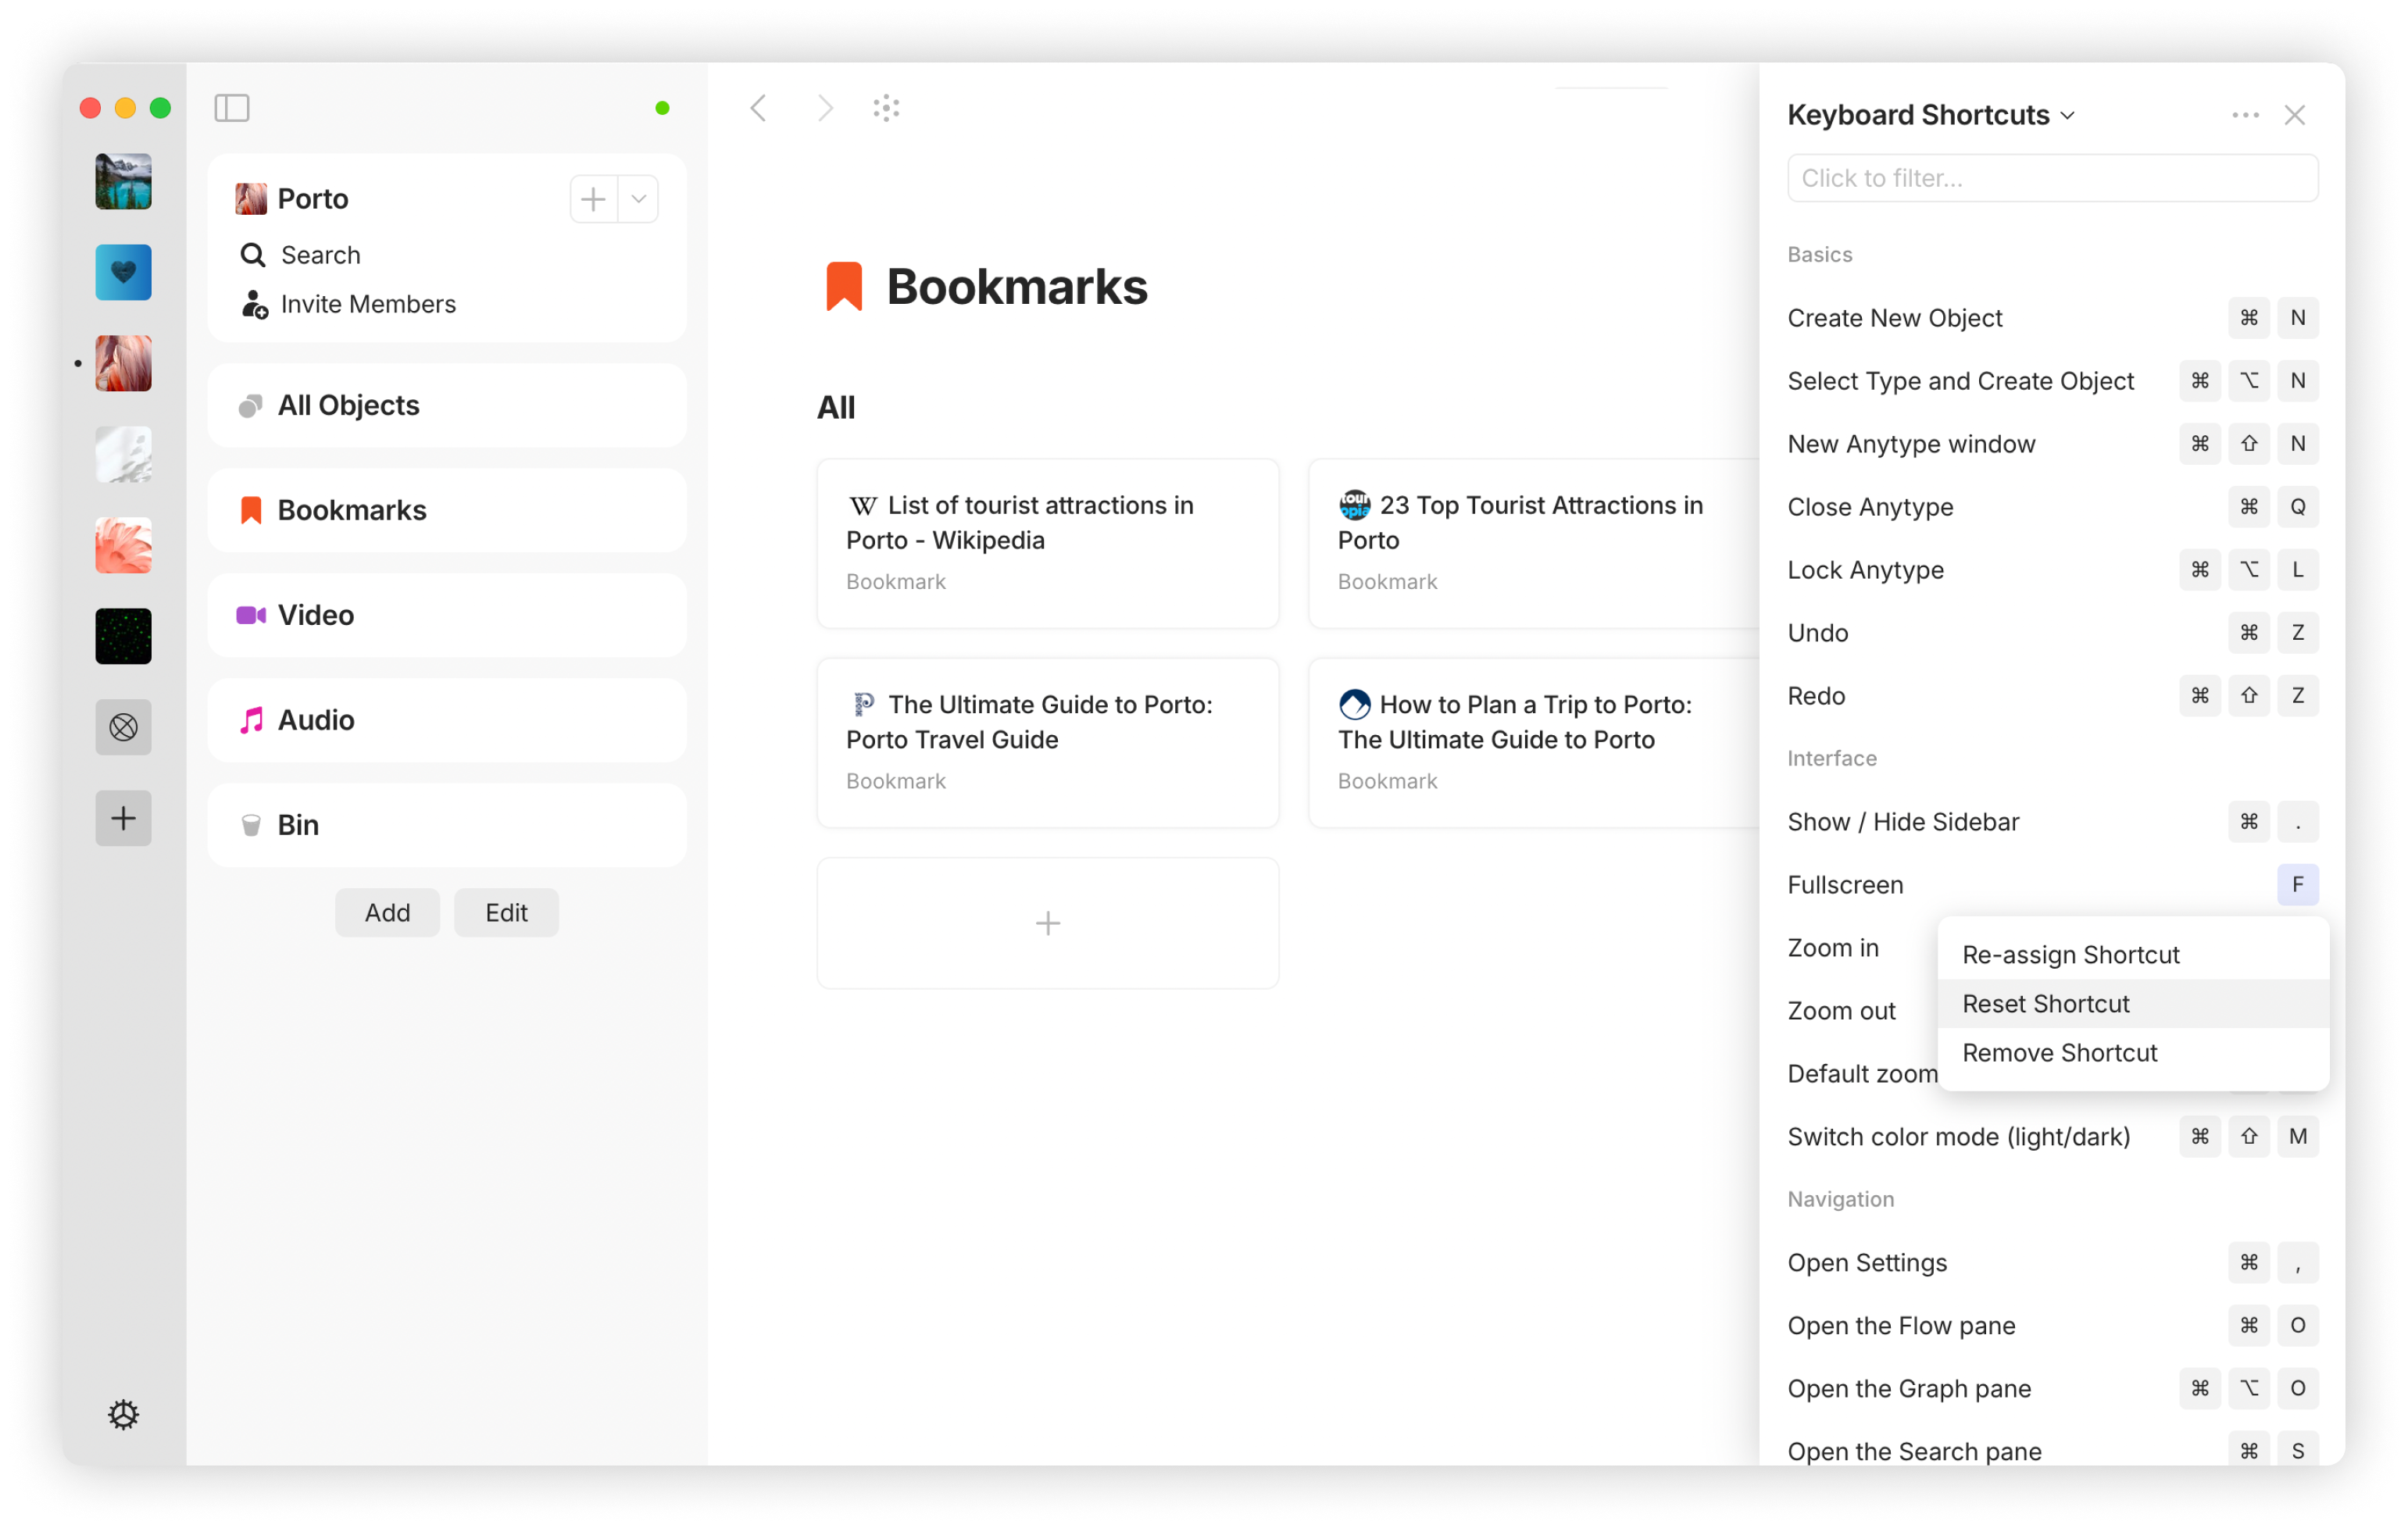
Task: Open 23 Top Tourist Attractions bookmark
Action: (1534, 543)
